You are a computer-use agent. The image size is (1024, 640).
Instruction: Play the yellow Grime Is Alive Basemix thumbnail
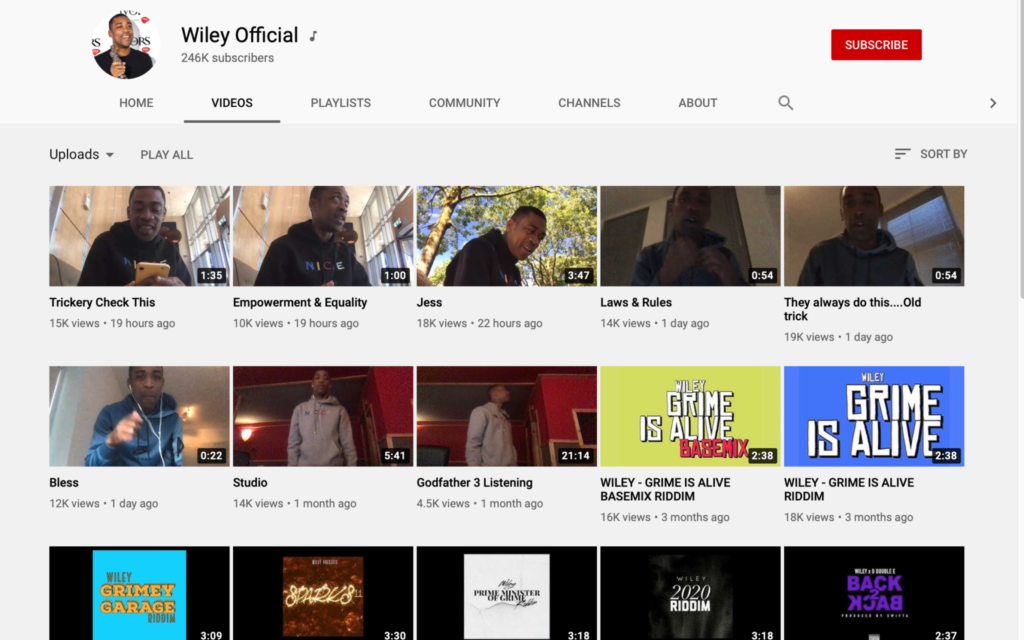(x=690, y=416)
